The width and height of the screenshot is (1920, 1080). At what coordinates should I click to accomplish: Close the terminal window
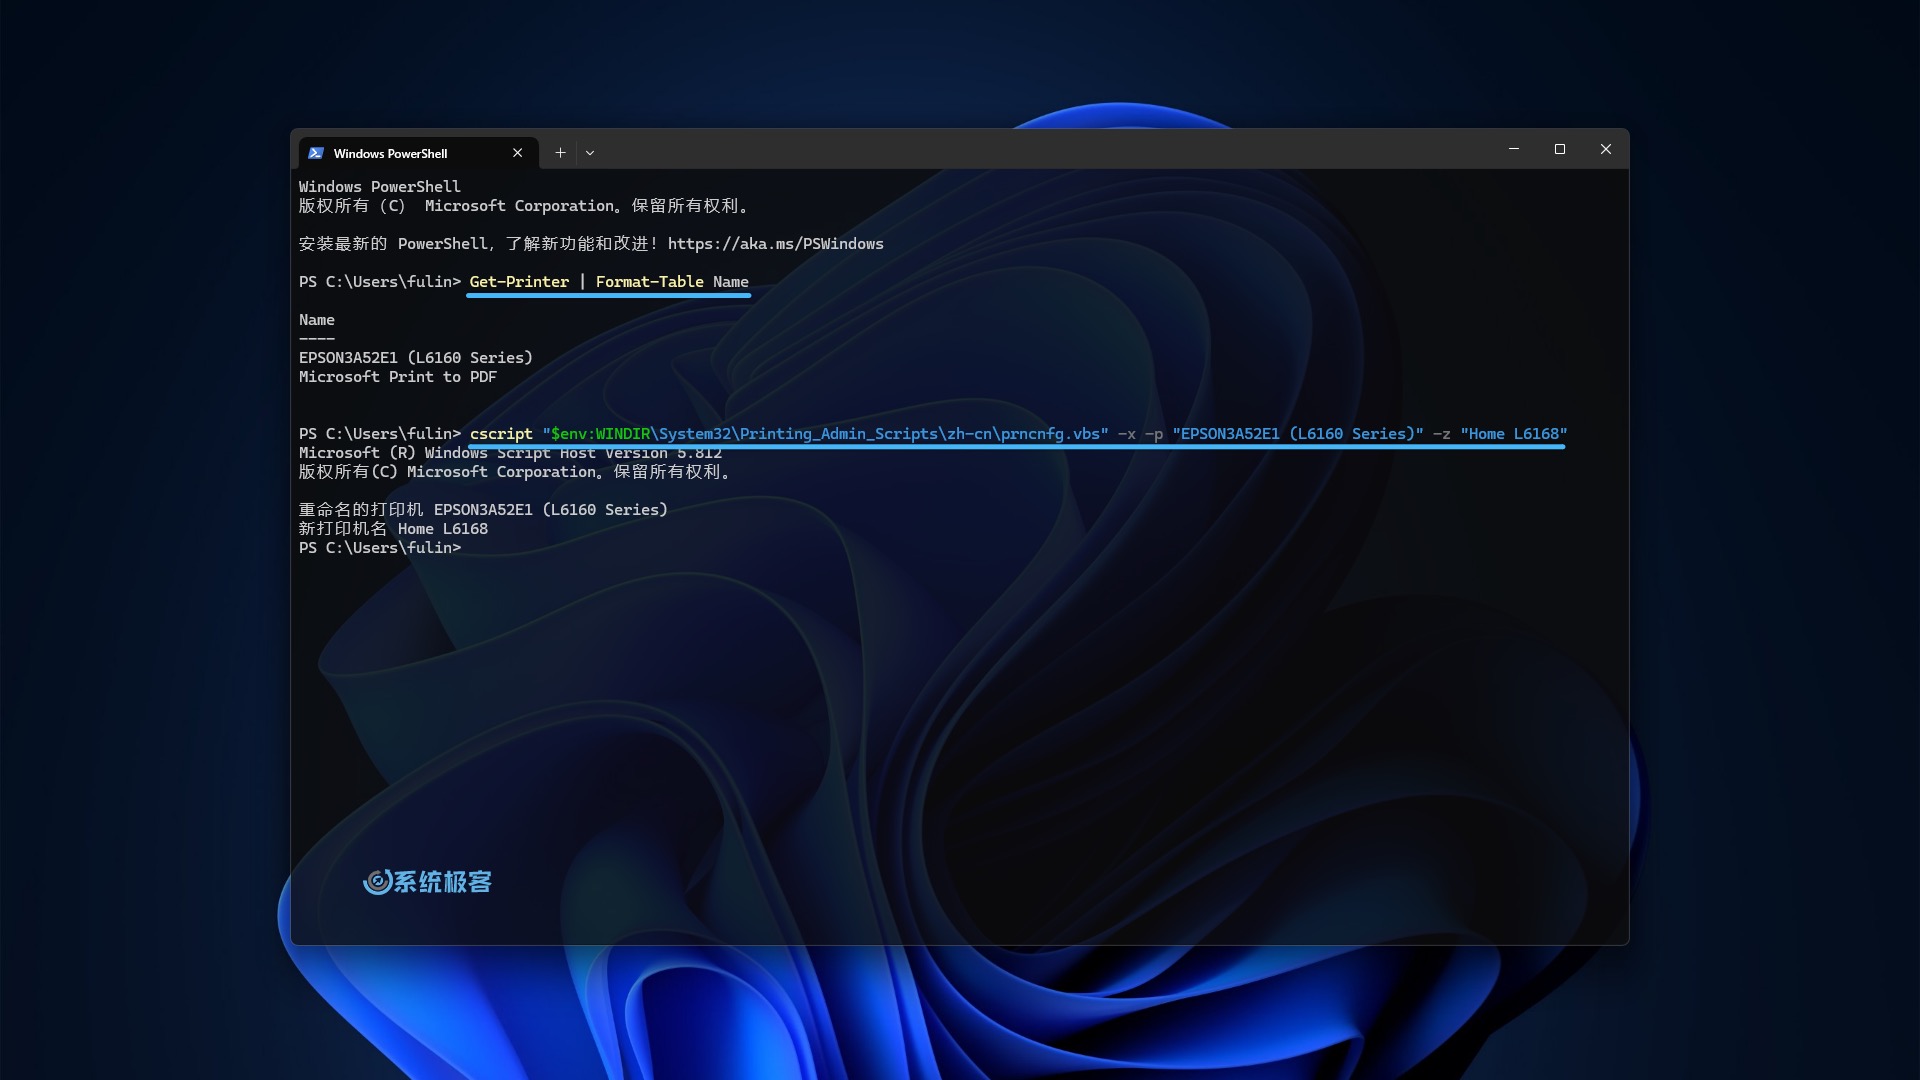click(x=1606, y=149)
